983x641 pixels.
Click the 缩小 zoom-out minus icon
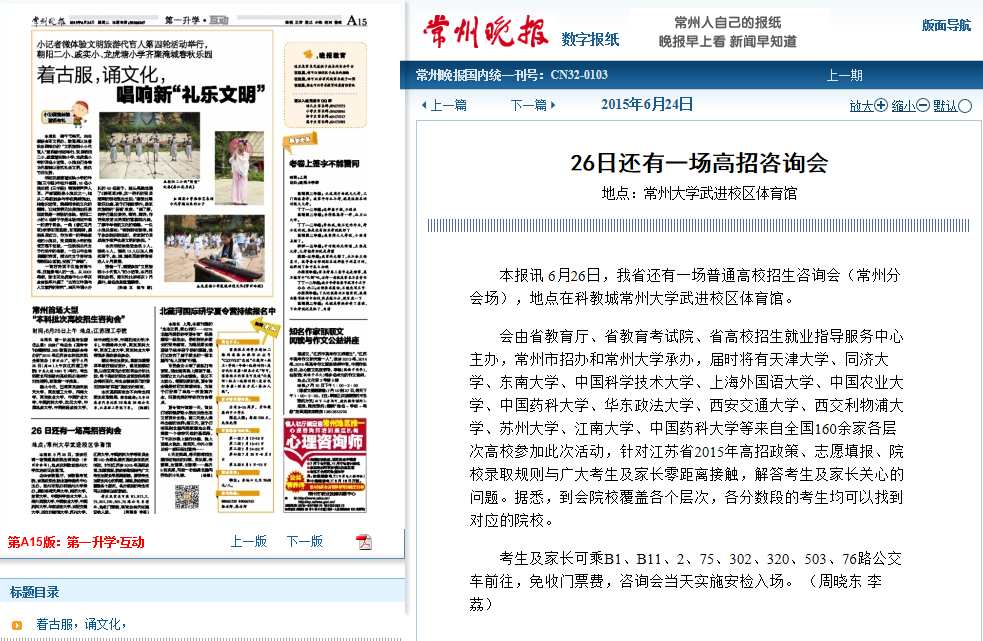pos(923,105)
